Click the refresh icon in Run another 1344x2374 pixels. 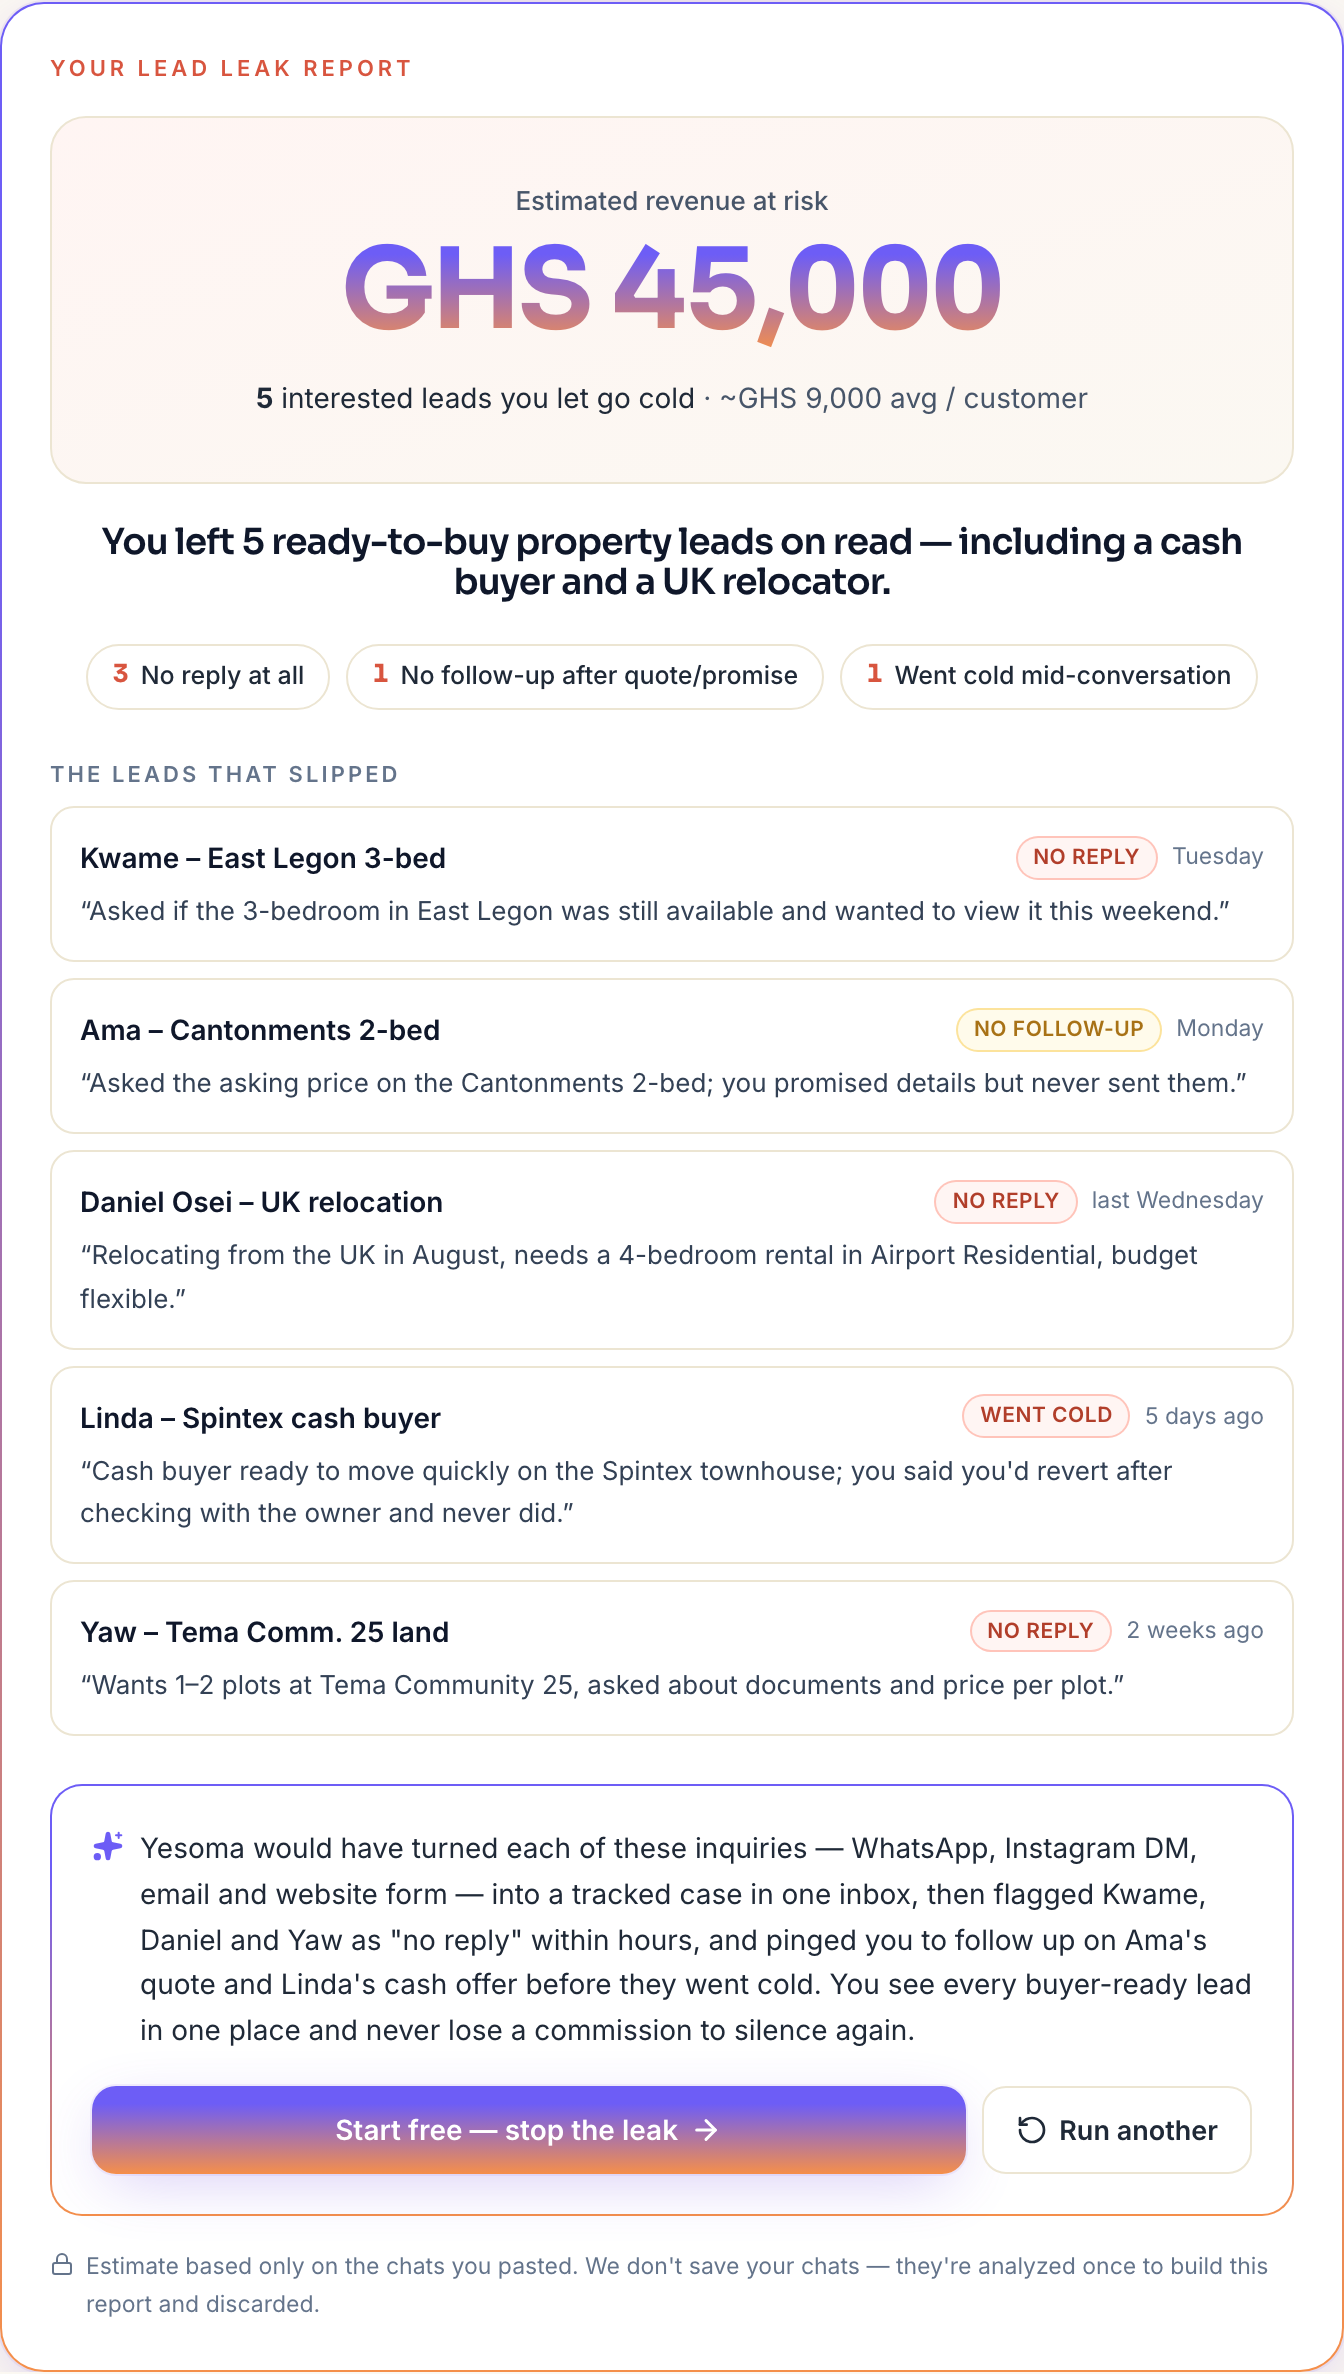[1031, 2130]
